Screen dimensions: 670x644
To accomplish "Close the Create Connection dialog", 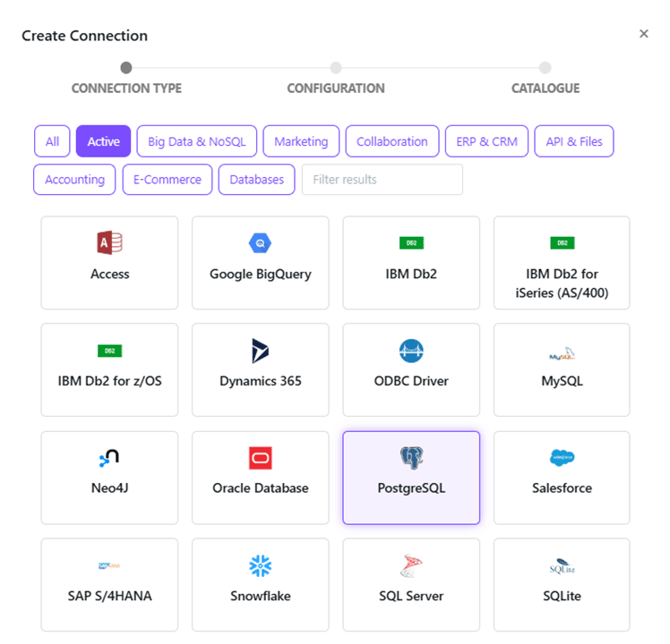I will [x=644, y=34].
